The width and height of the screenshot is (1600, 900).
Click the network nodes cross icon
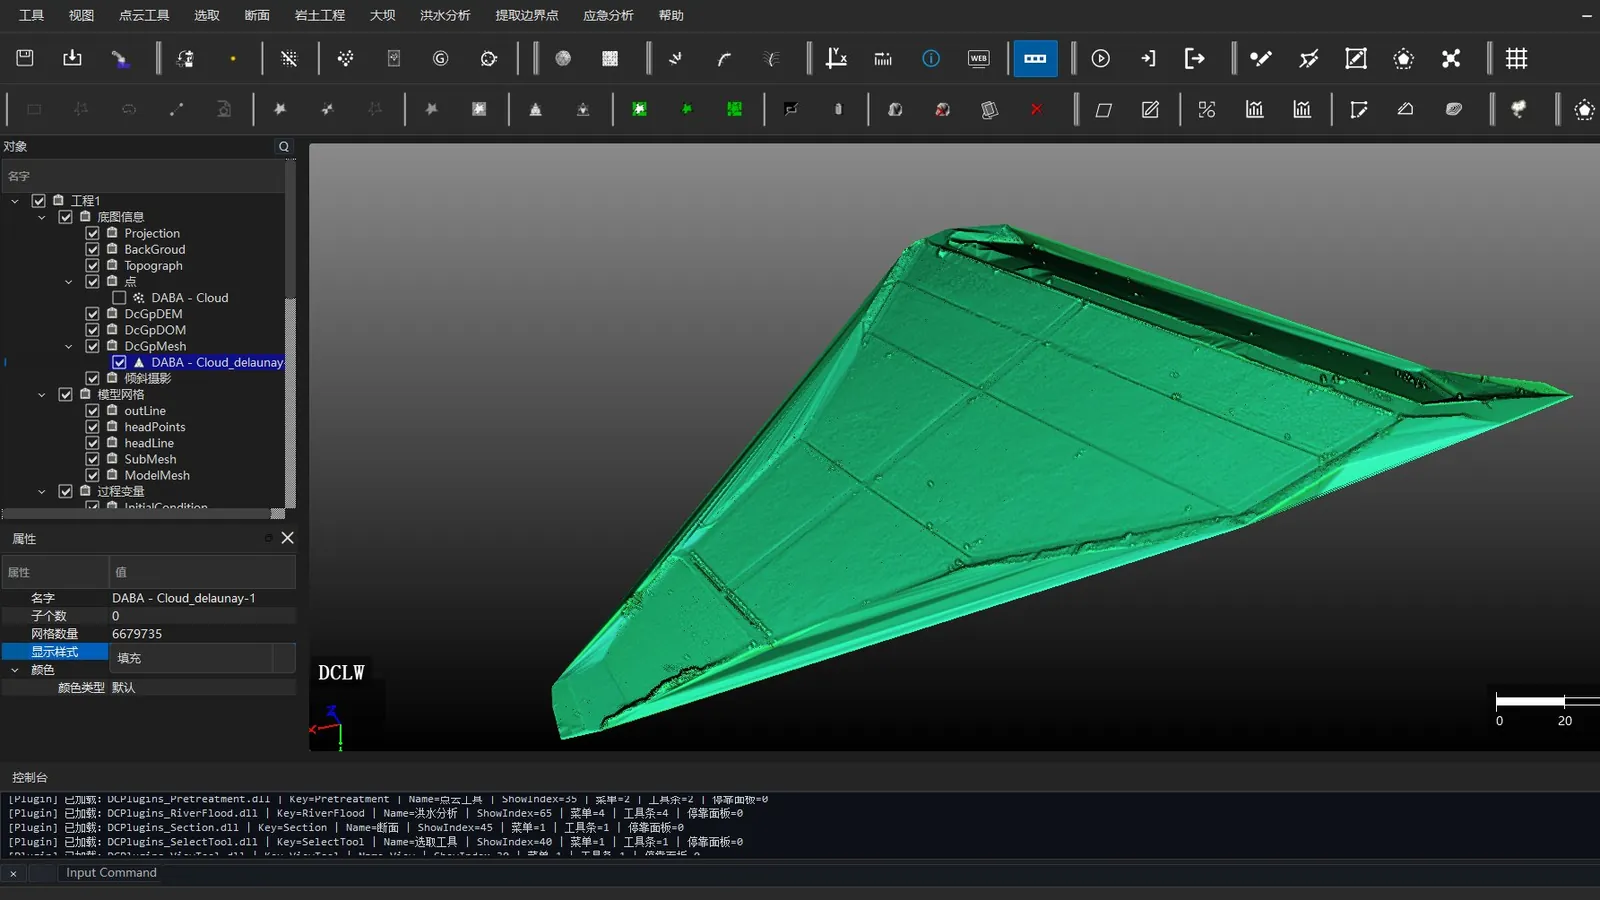pyautogui.click(x=1451, y=58)
